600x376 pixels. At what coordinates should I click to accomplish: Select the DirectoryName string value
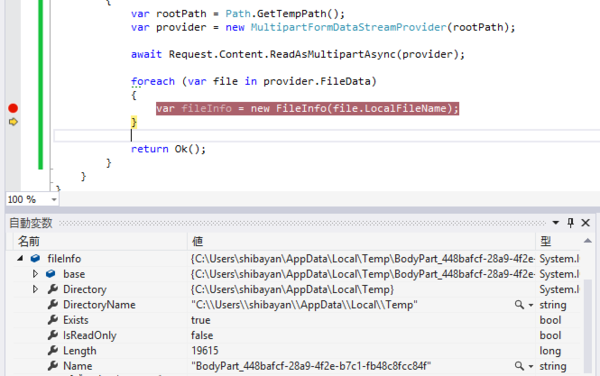pos(304,305)
